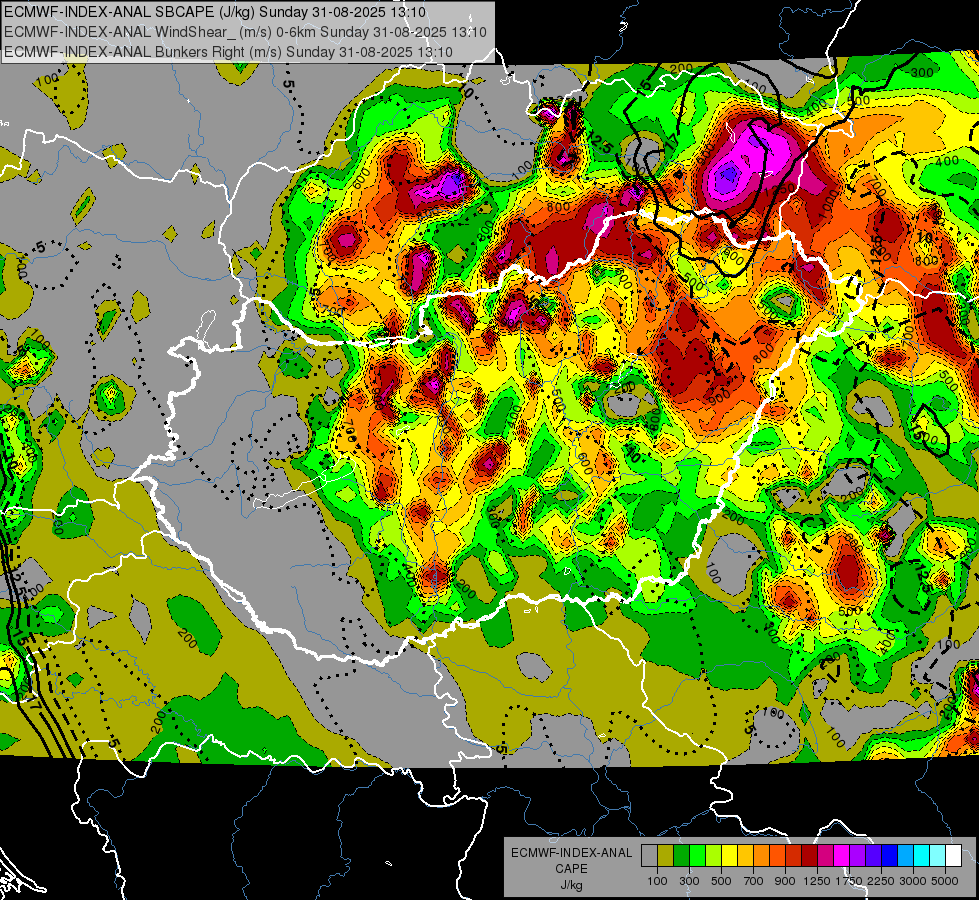Click the J/kg unit text in legend
This screenshot has width=979, height=900.
click(571, 885)
